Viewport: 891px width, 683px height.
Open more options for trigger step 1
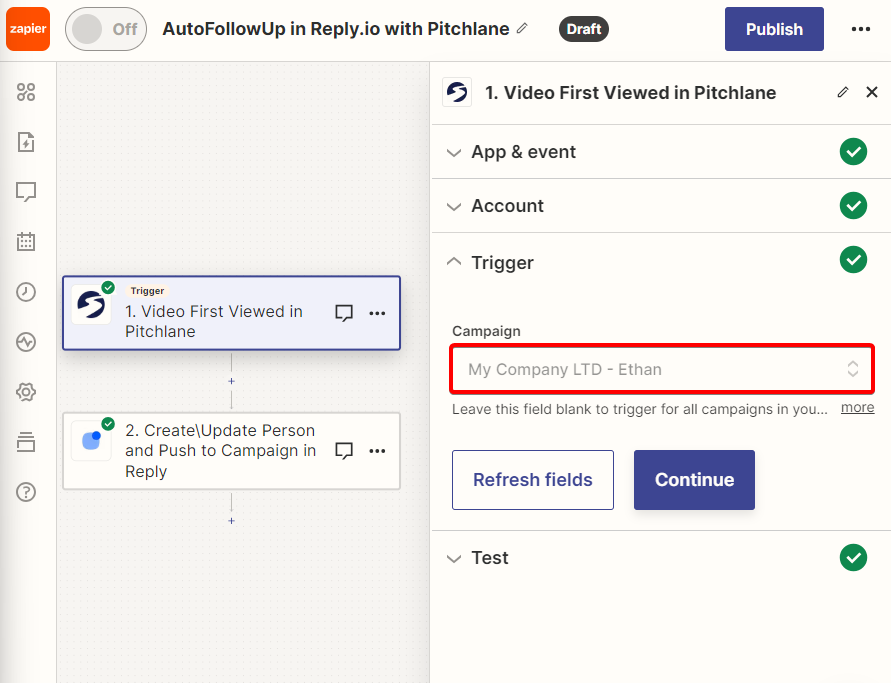[377, 313]
